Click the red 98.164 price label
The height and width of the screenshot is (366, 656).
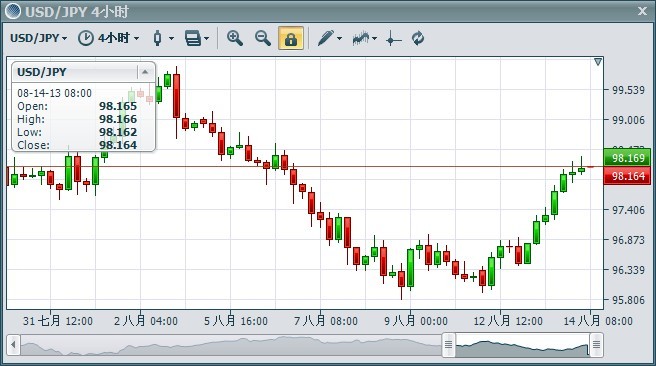(x=627, y=176)
